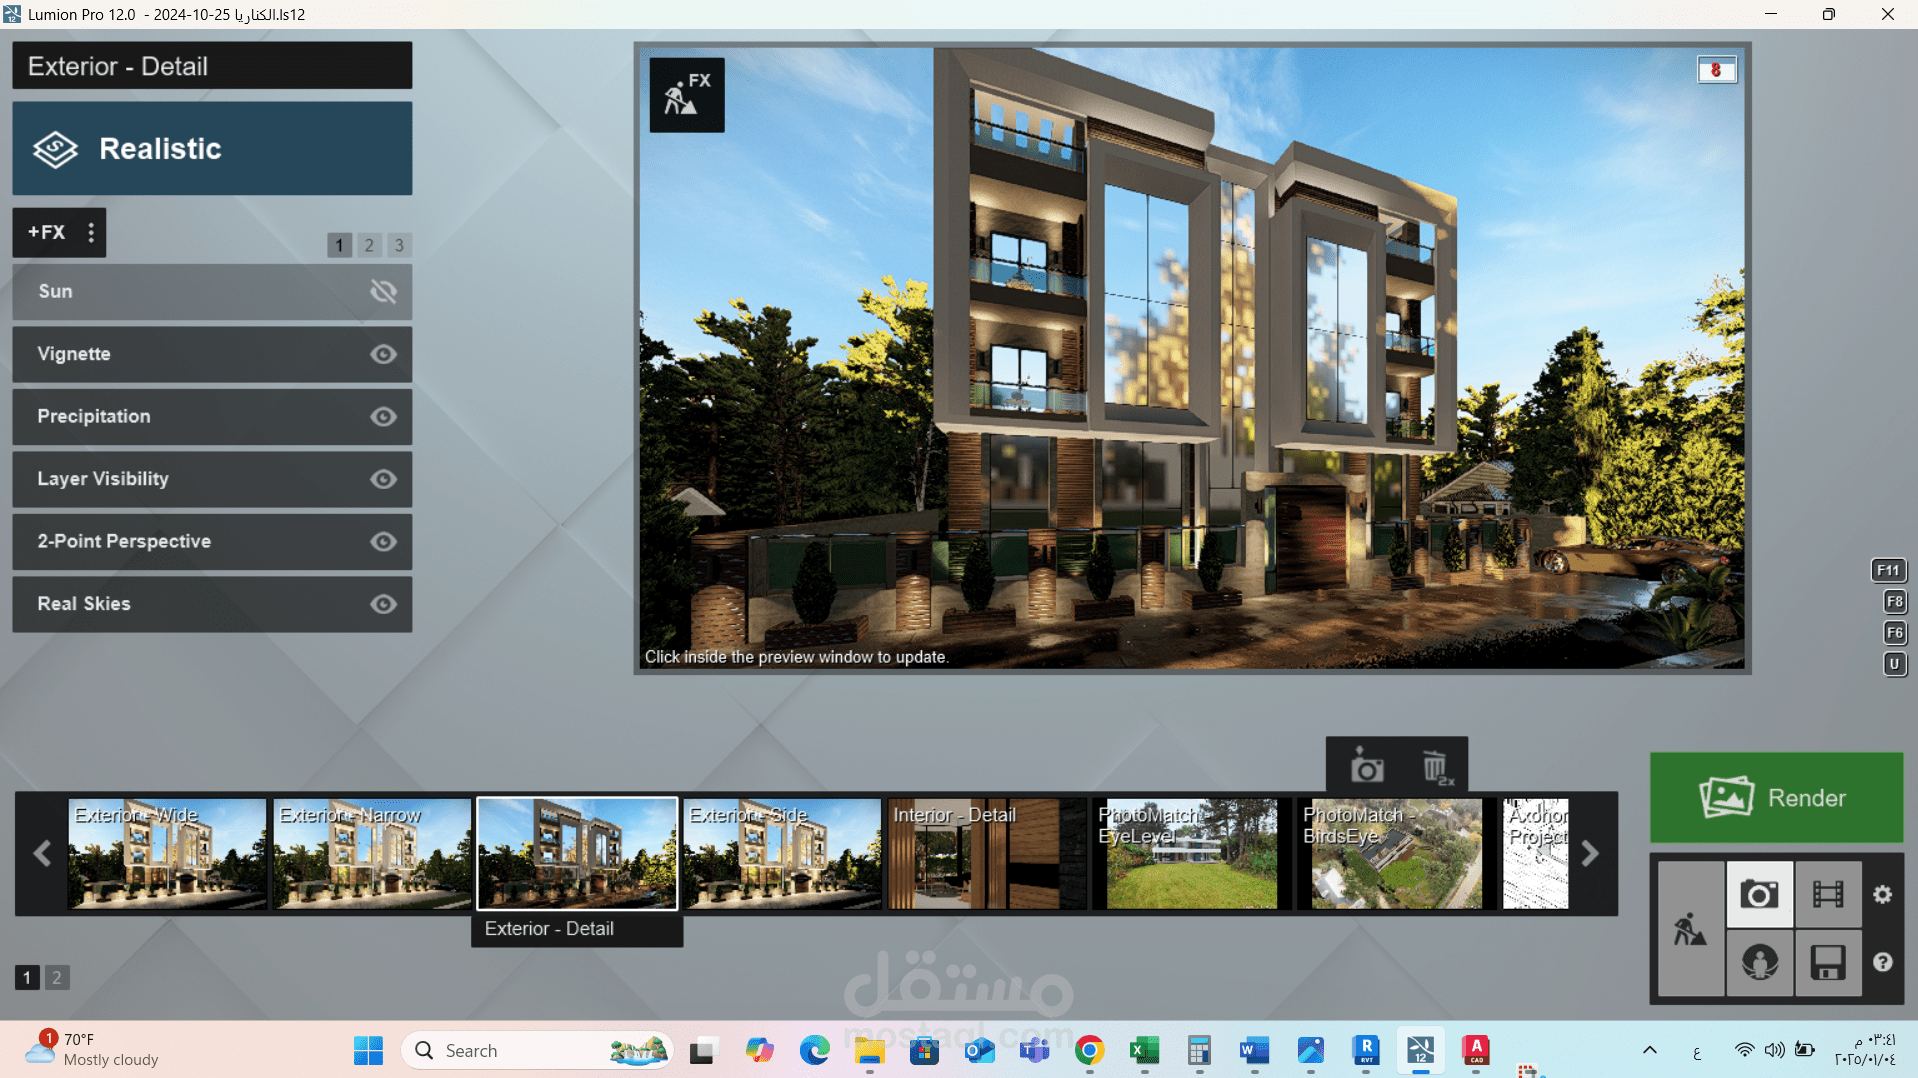The height and width of the screenshot is (1078, 1918).
Task: Click the F11 shortcut key indicator
Action: click(1888, 570)
